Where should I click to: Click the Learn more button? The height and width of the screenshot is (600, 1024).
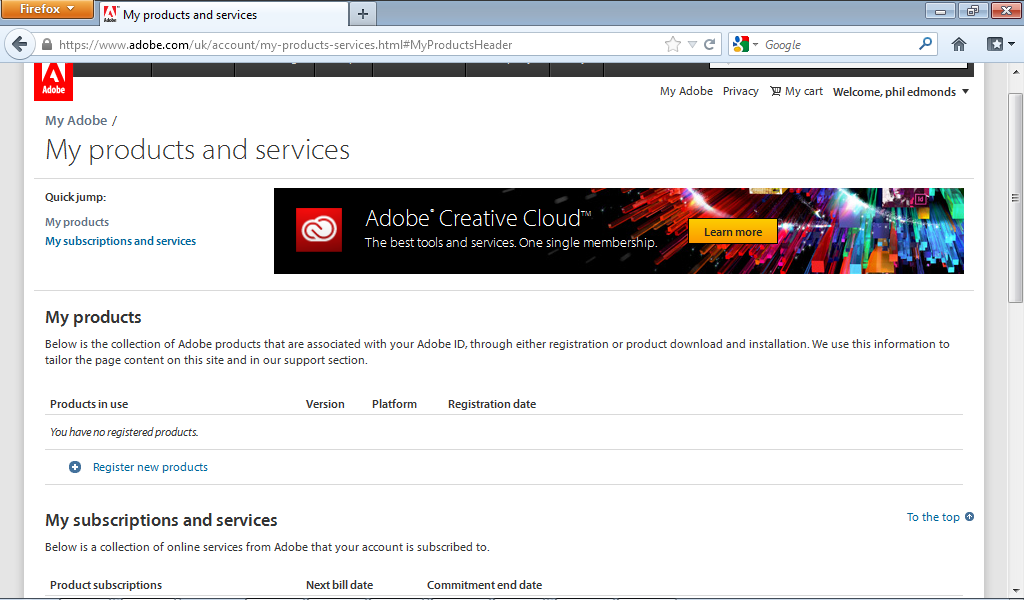(733, 232)
